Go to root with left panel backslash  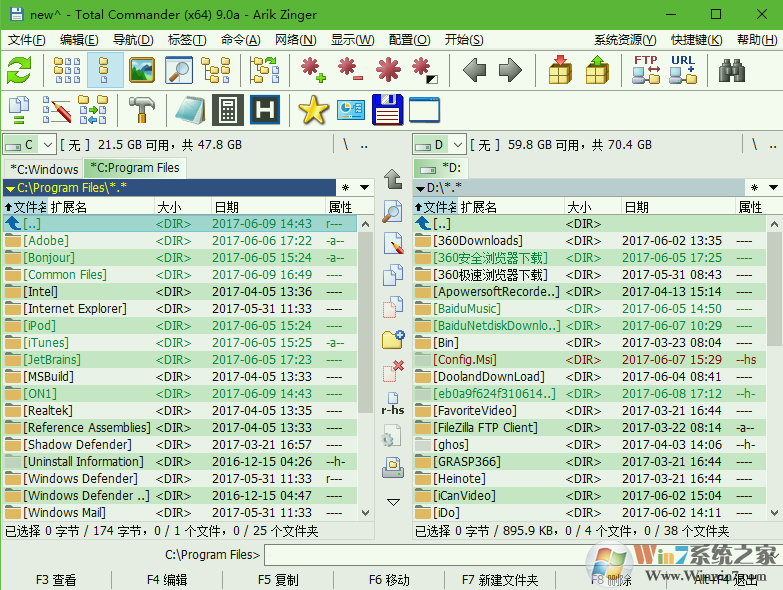point(346,145)
